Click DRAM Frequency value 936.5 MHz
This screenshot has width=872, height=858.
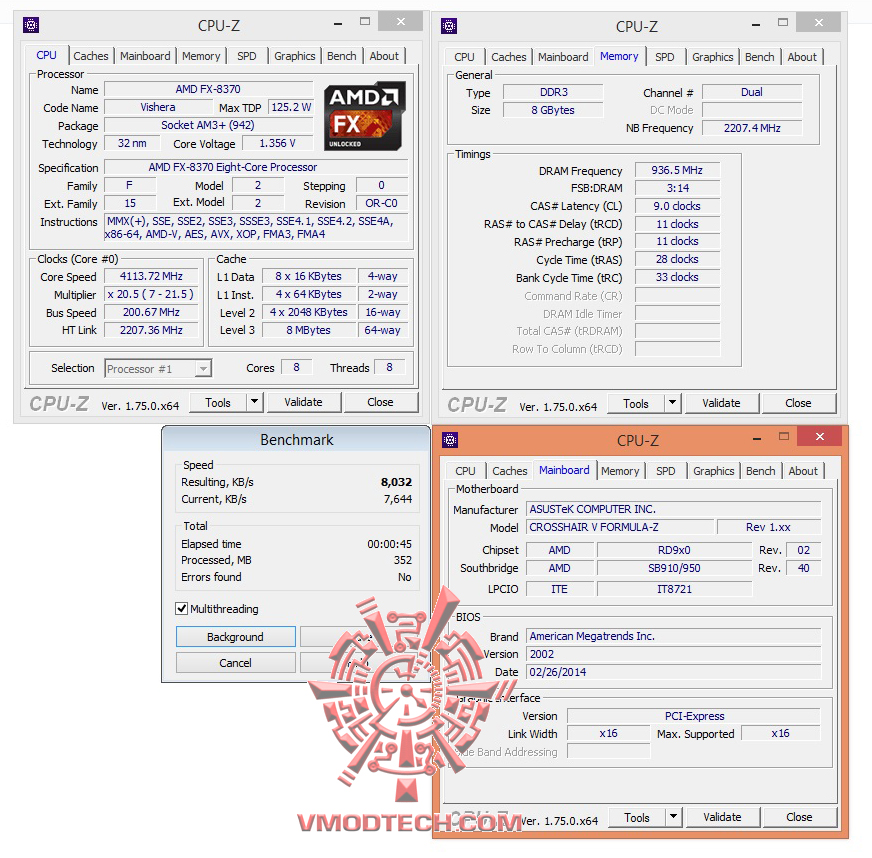[677, 170]
